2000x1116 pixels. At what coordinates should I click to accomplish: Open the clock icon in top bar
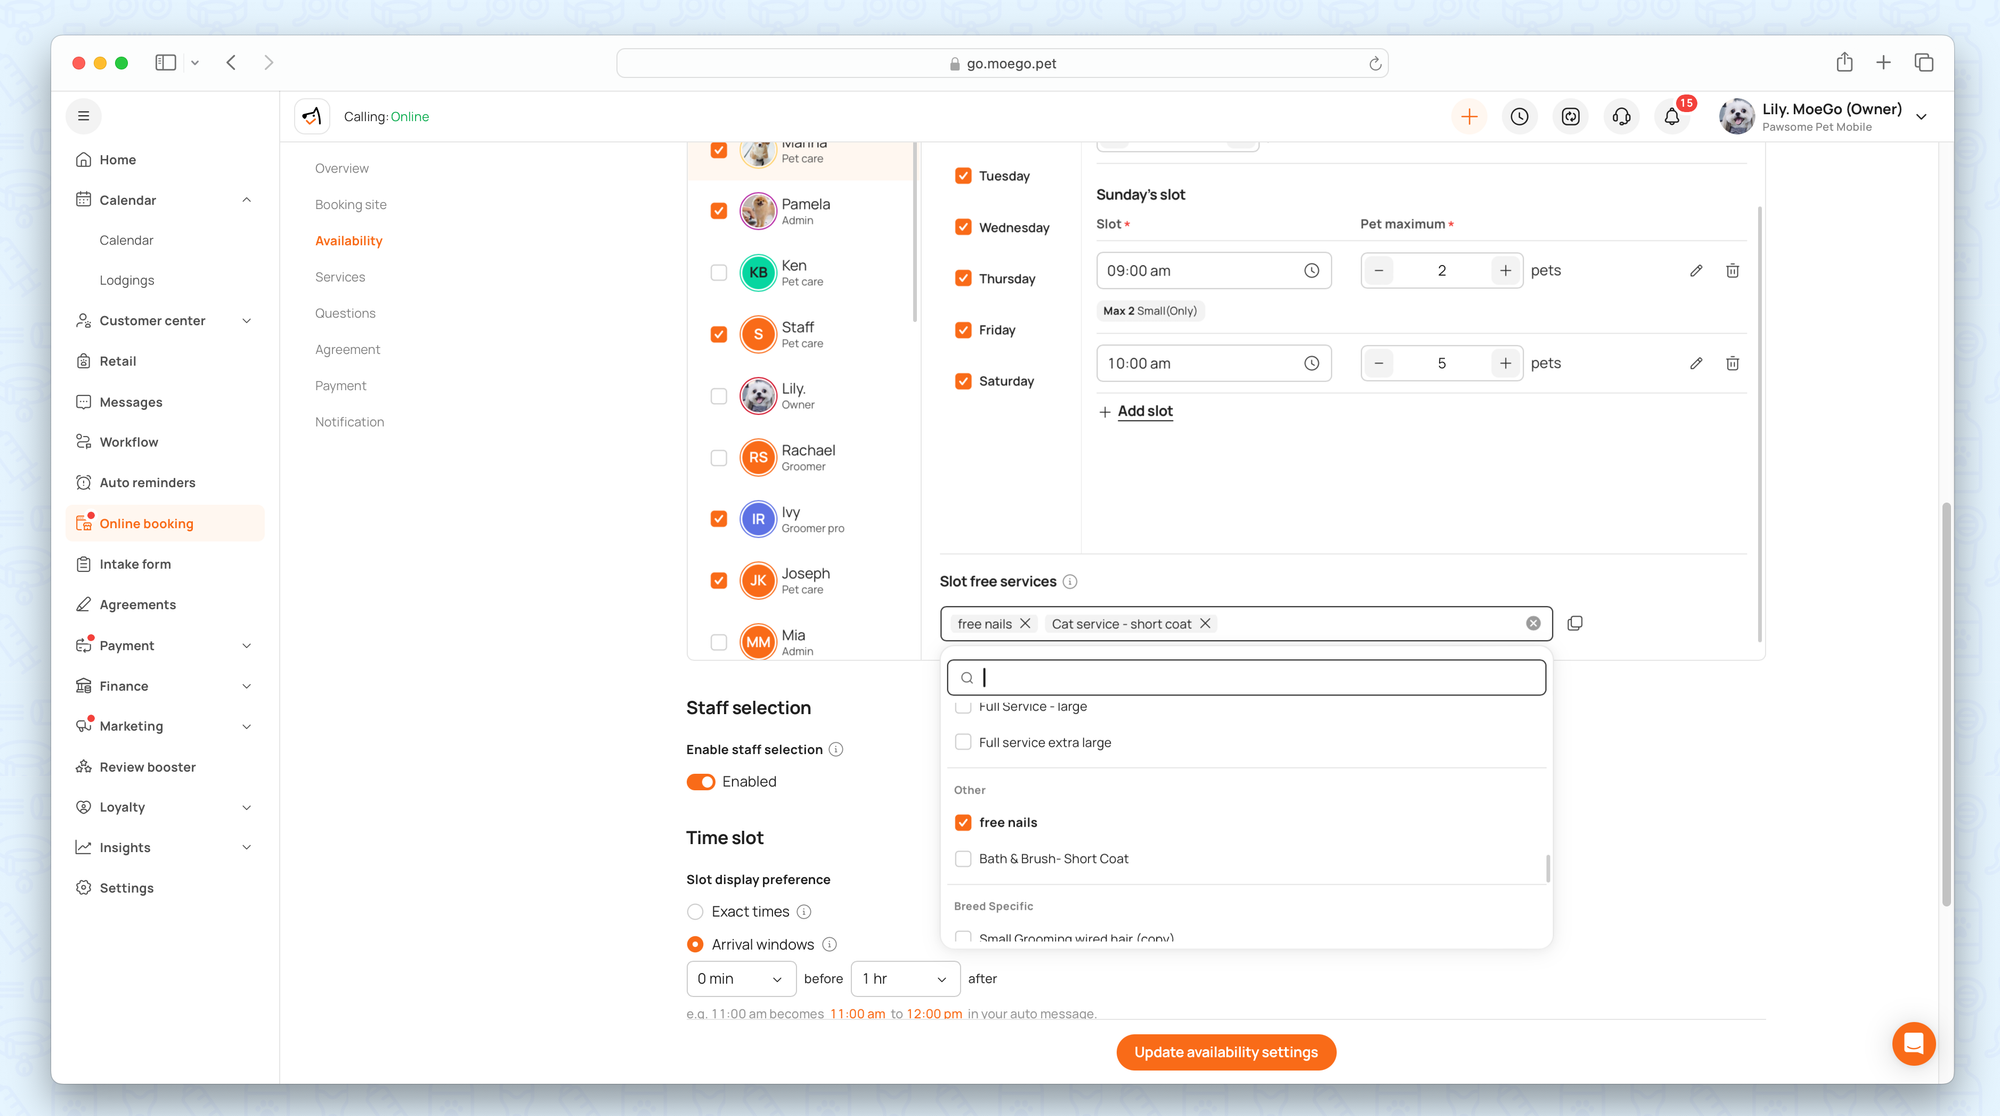tap(1519, 117)
